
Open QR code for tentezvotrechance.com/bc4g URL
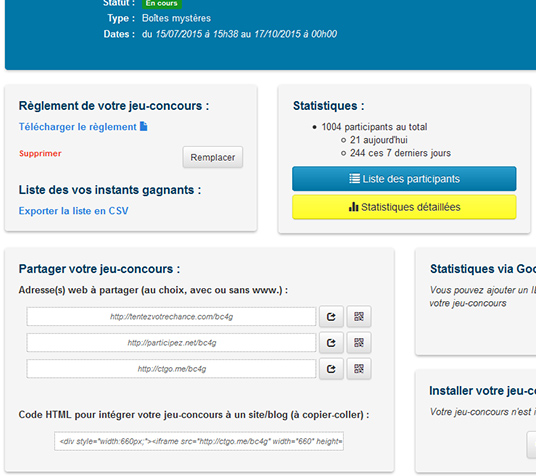click(x=359, y=317)
